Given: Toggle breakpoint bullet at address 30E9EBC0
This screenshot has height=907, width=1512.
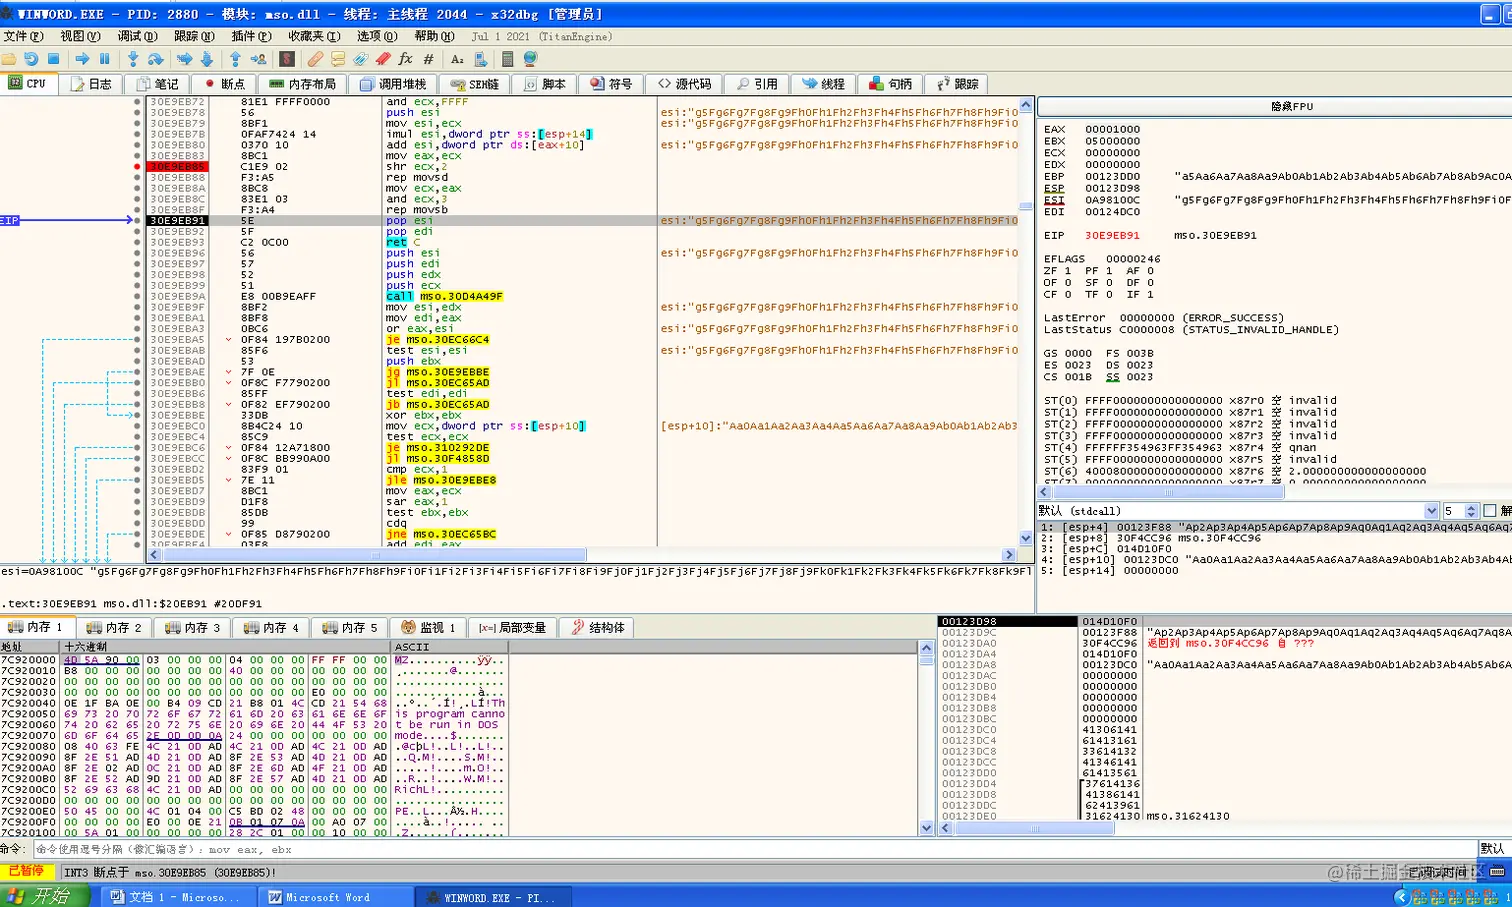Looking at the screenshot, I should [x=137, y=426].
